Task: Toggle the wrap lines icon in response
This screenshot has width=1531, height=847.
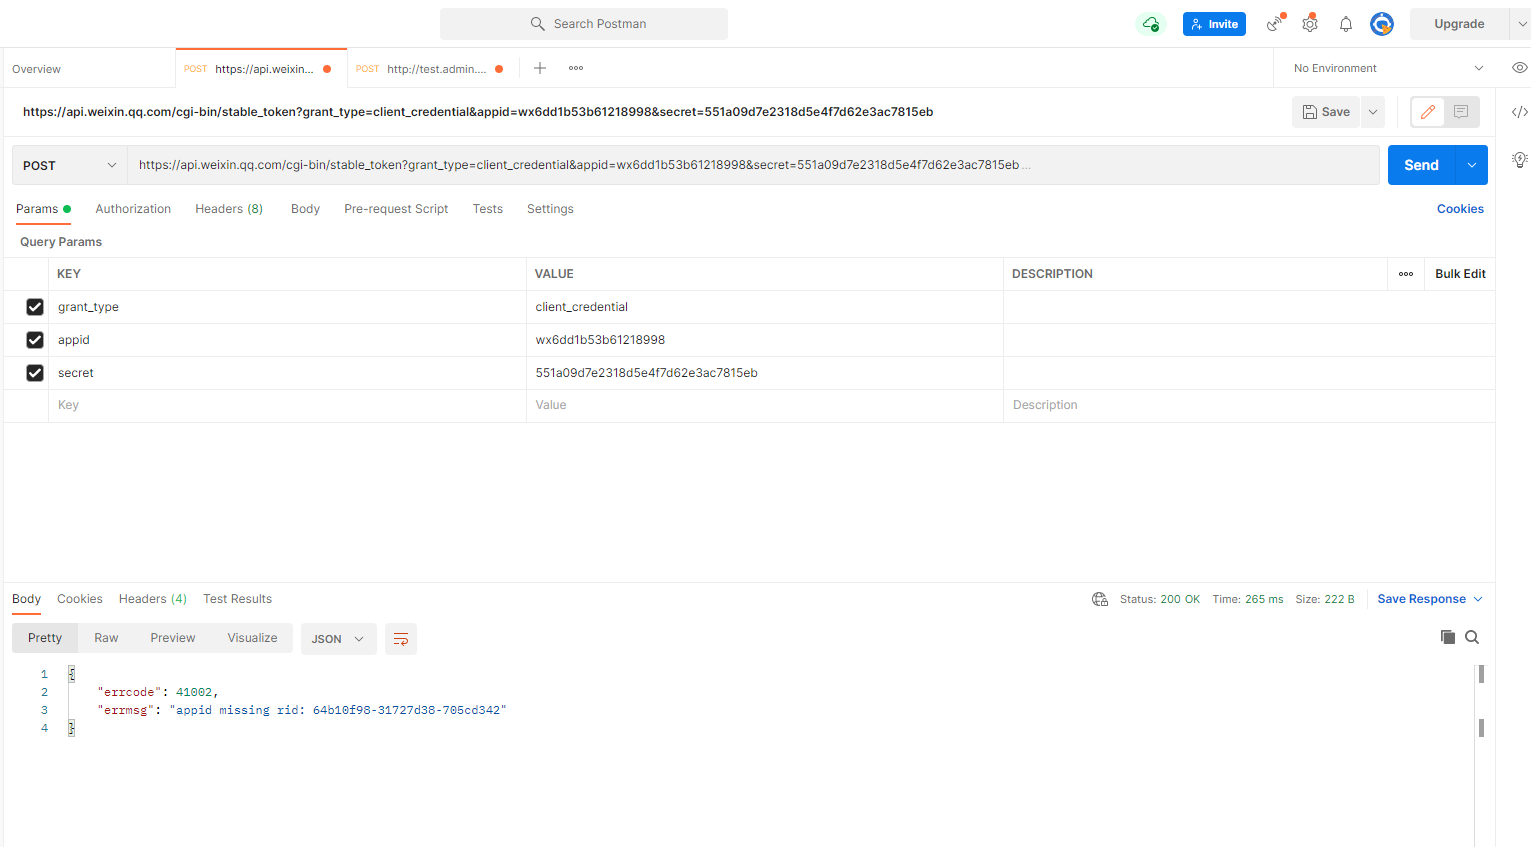Action: coord(401,639)
